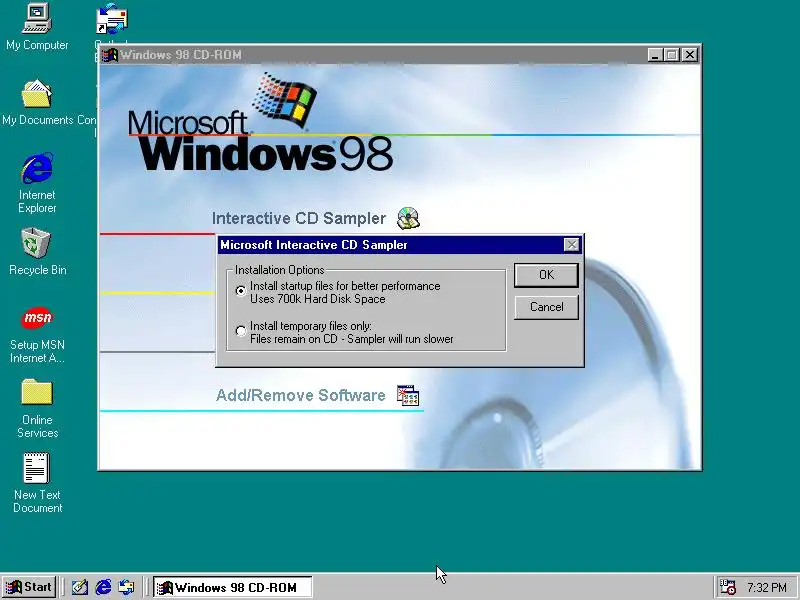Viewport: 800px width, 600px height.
Task: Open the Start menu
Action: (29, 587)
